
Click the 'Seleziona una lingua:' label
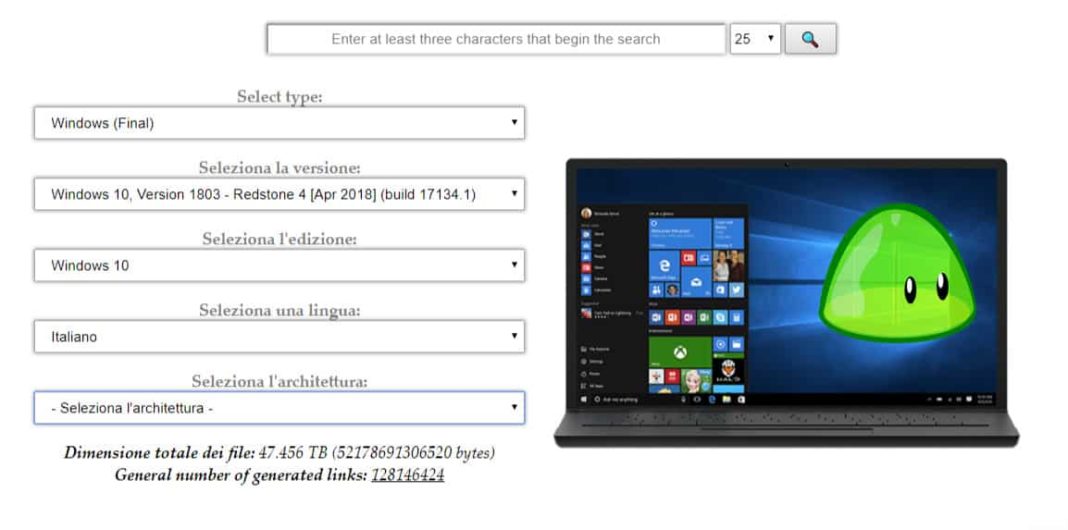click(279, 310)
